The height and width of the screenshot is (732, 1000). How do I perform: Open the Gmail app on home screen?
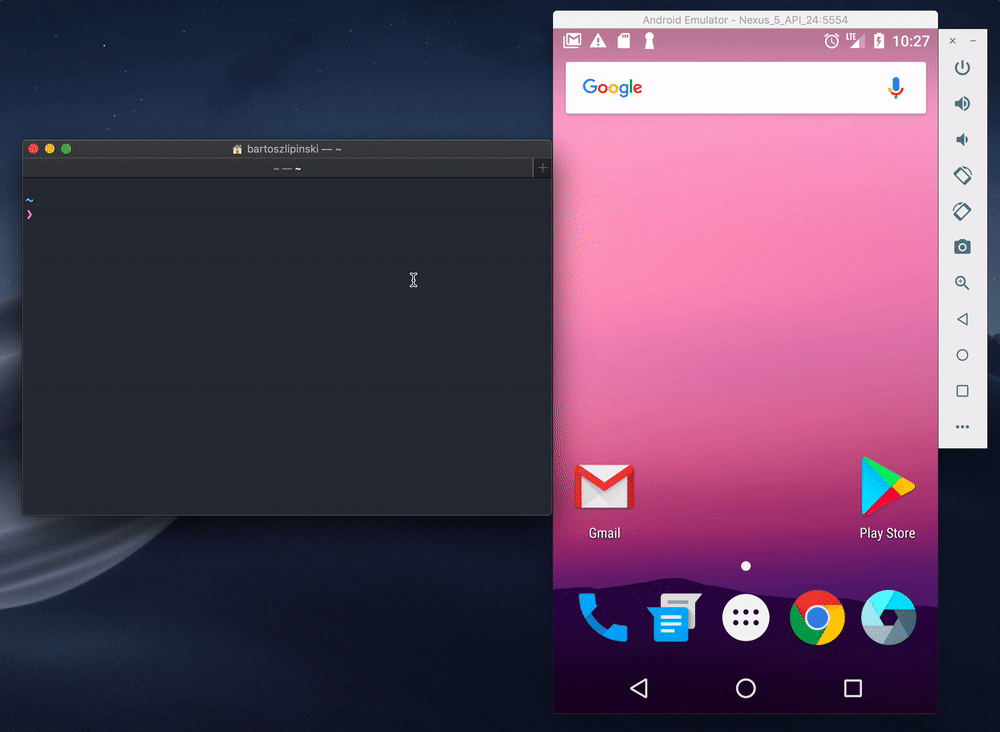tap(604, 487)
